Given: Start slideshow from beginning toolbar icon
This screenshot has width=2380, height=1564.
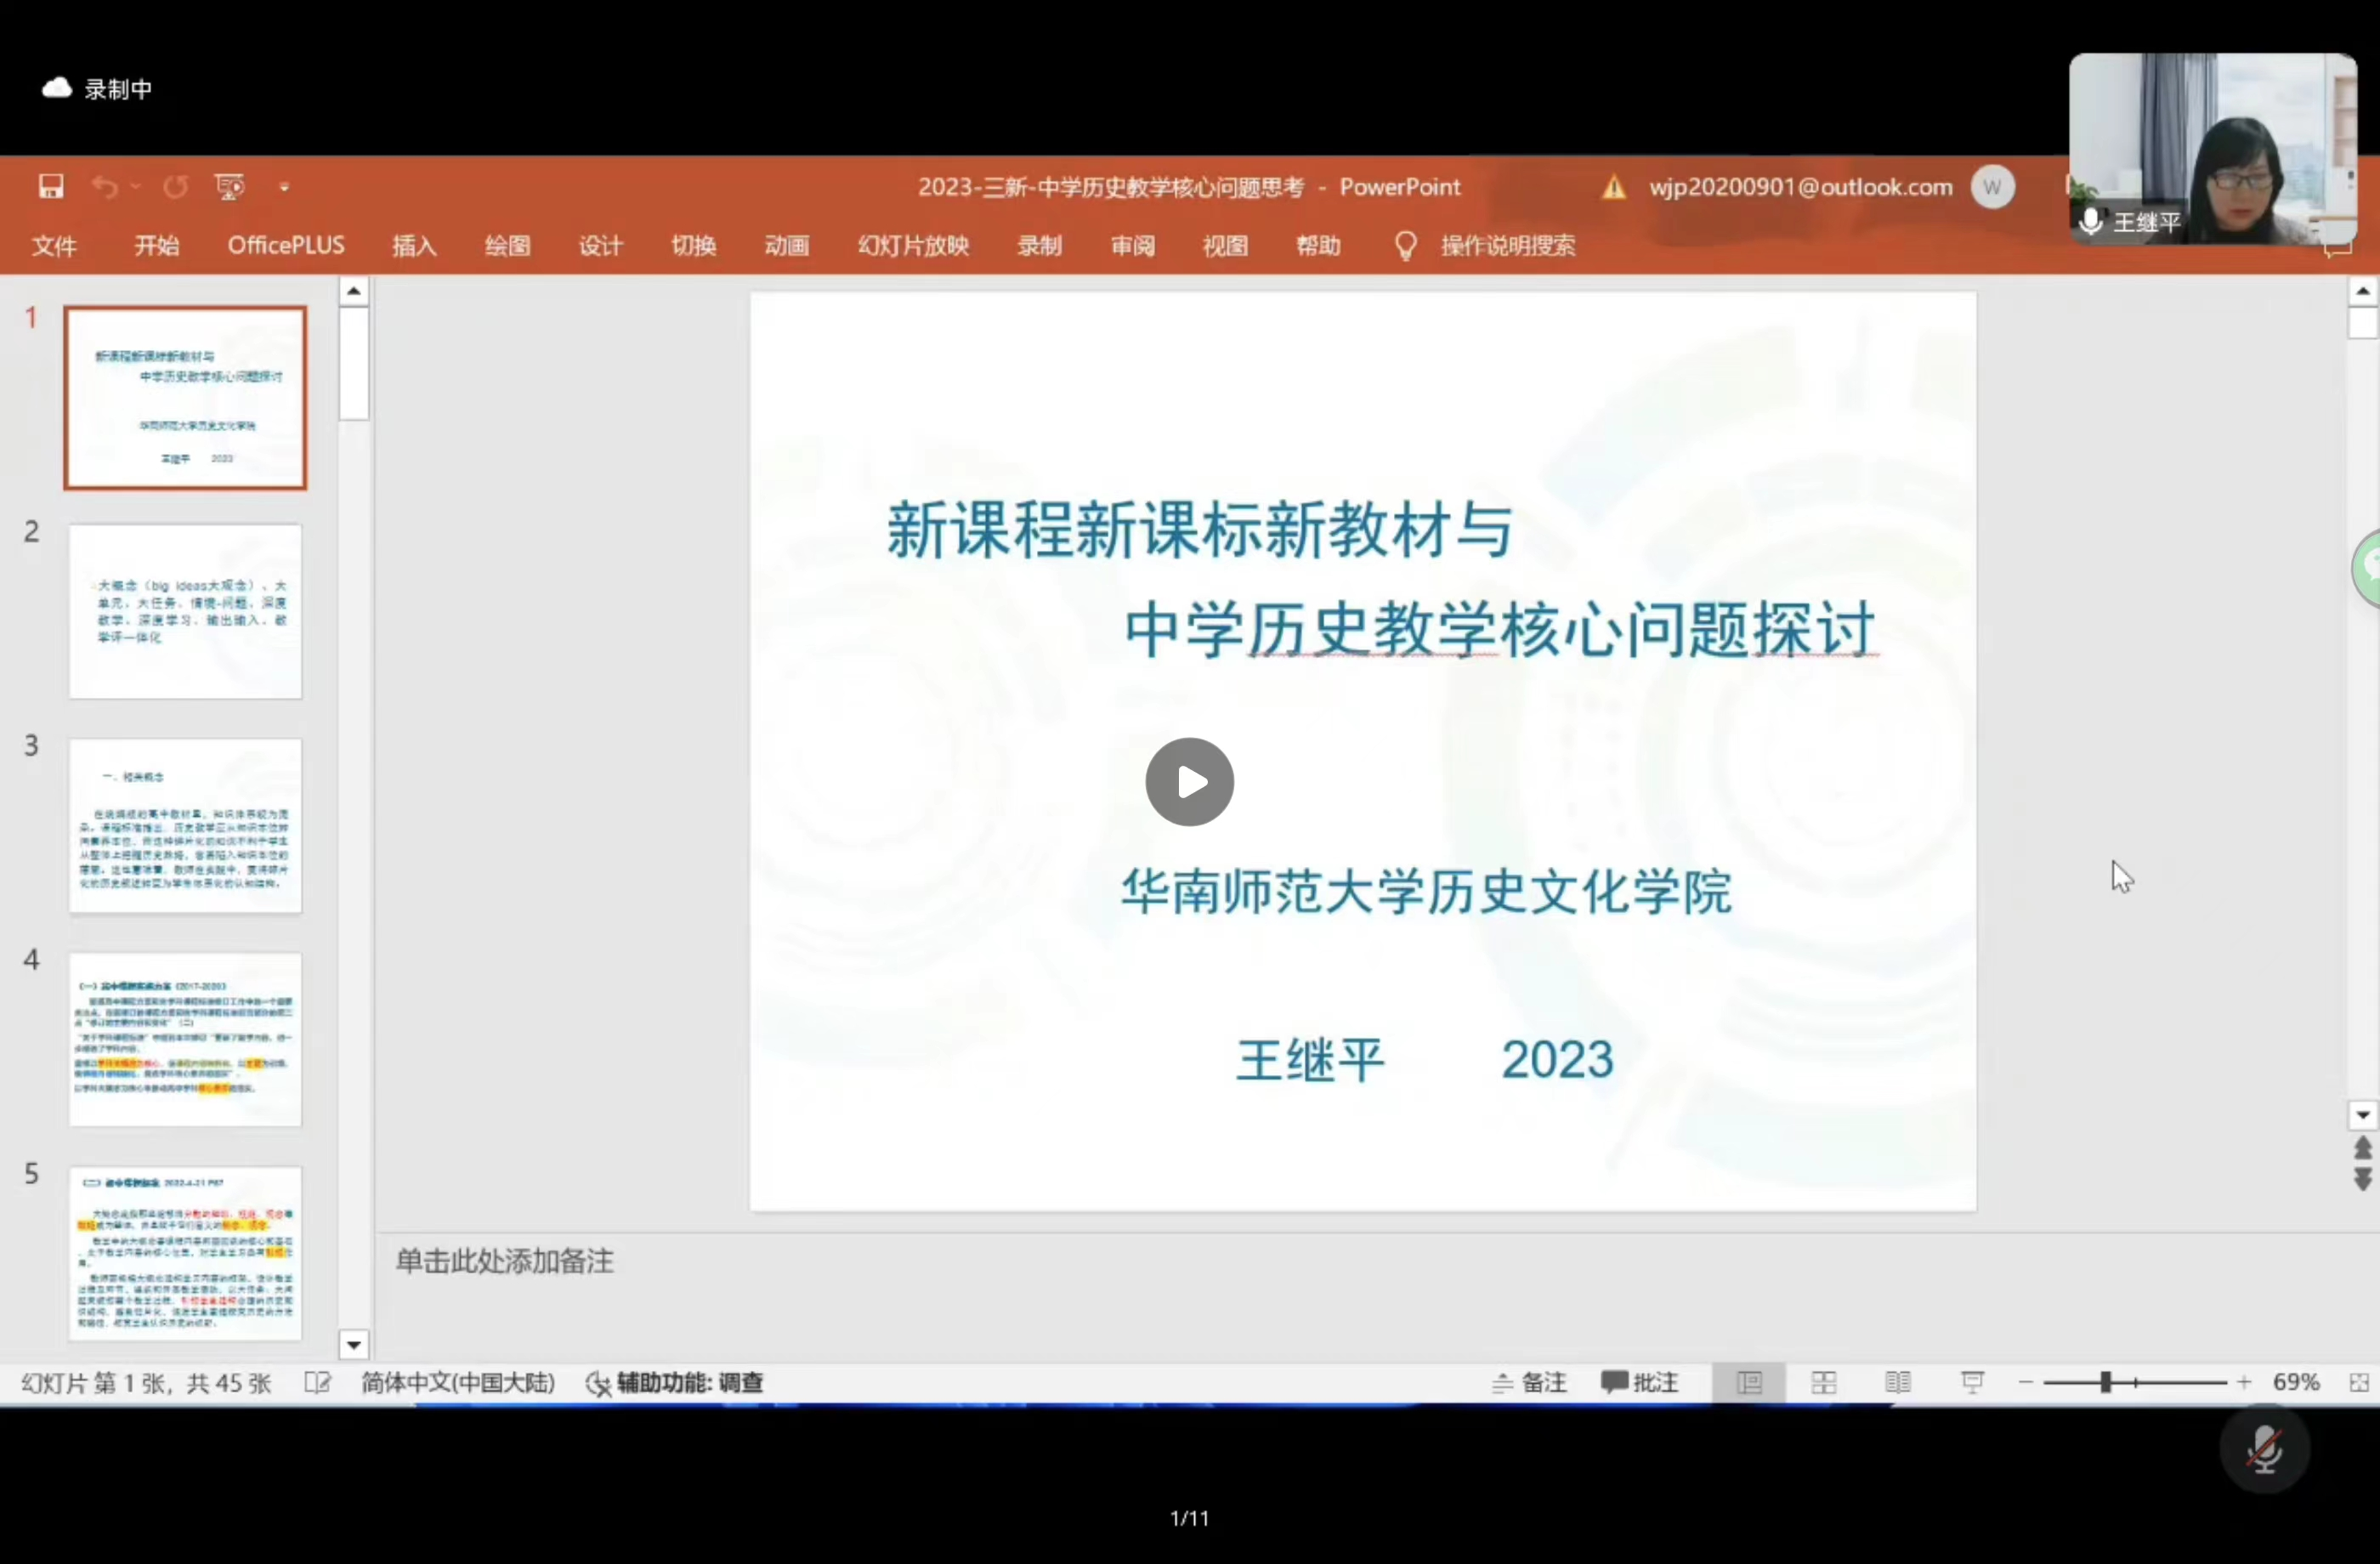Looking at the screenshot, I should [229, 187].
